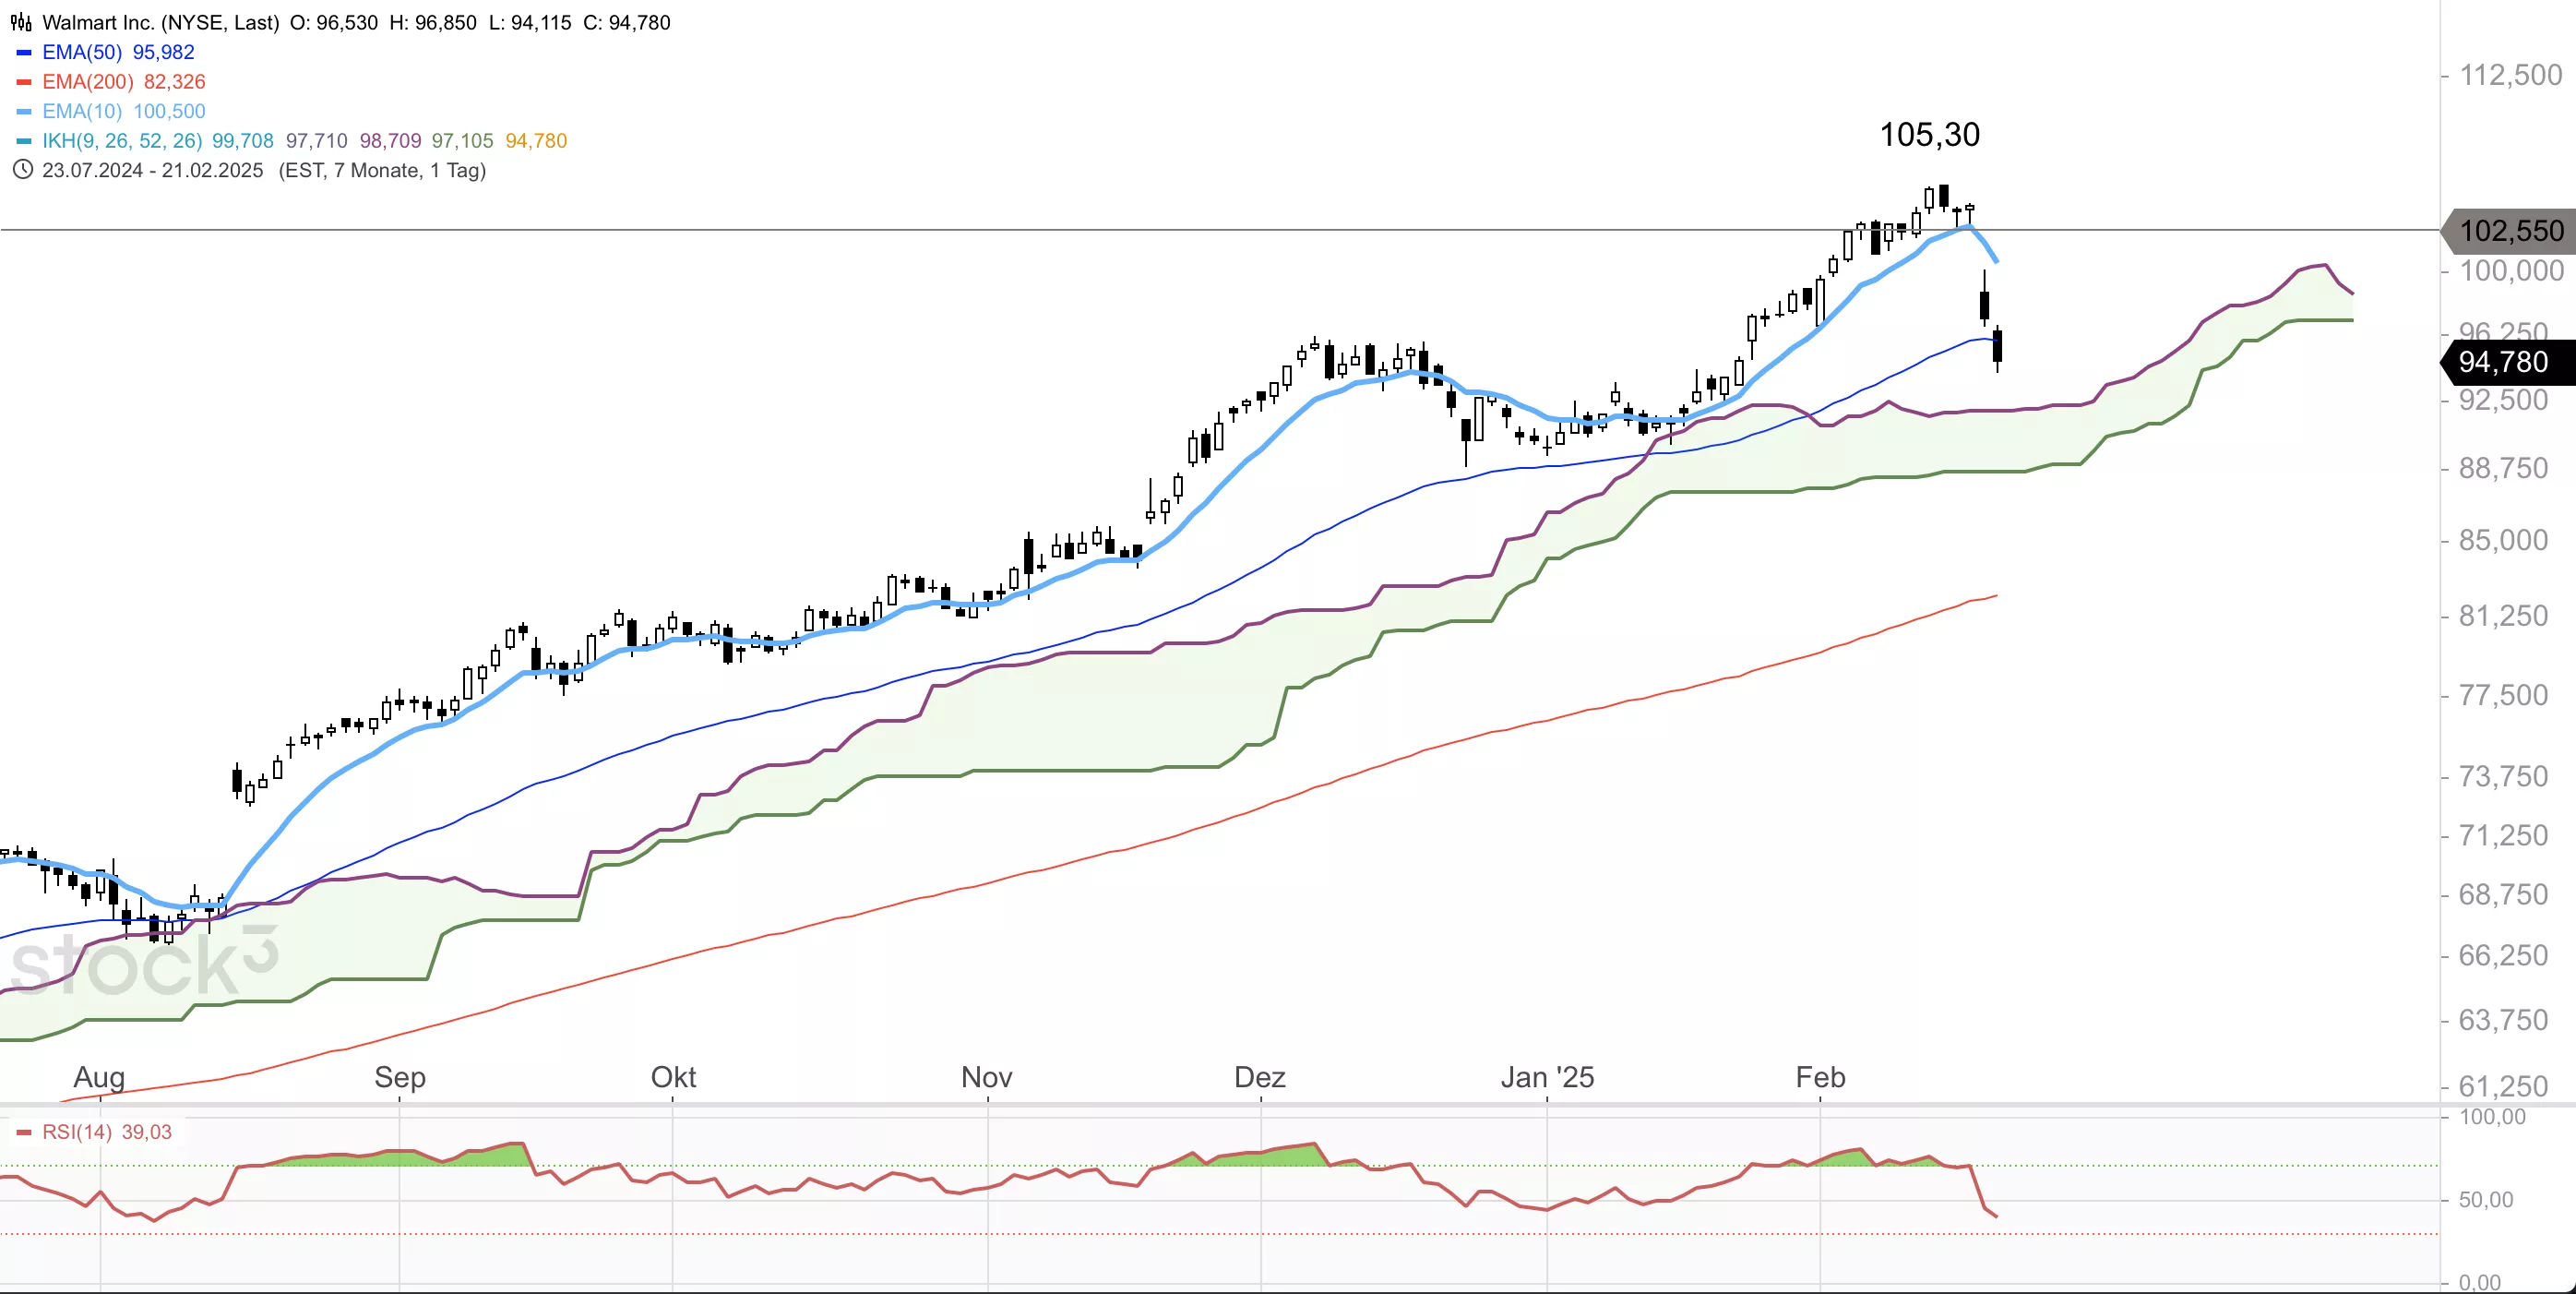Click the Okt month label on time axis
2576x1294 pixels.
click(x=673, y=1078)
